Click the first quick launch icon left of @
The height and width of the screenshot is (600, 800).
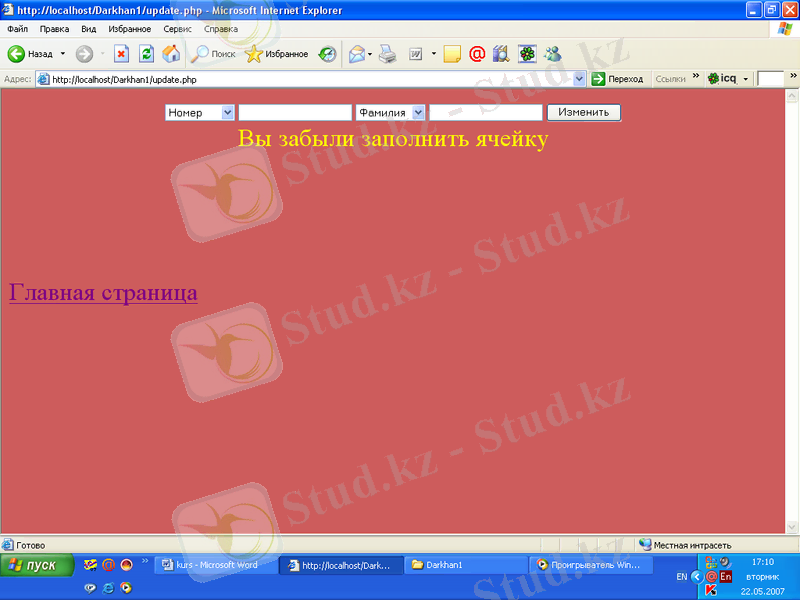coord(90,564)
